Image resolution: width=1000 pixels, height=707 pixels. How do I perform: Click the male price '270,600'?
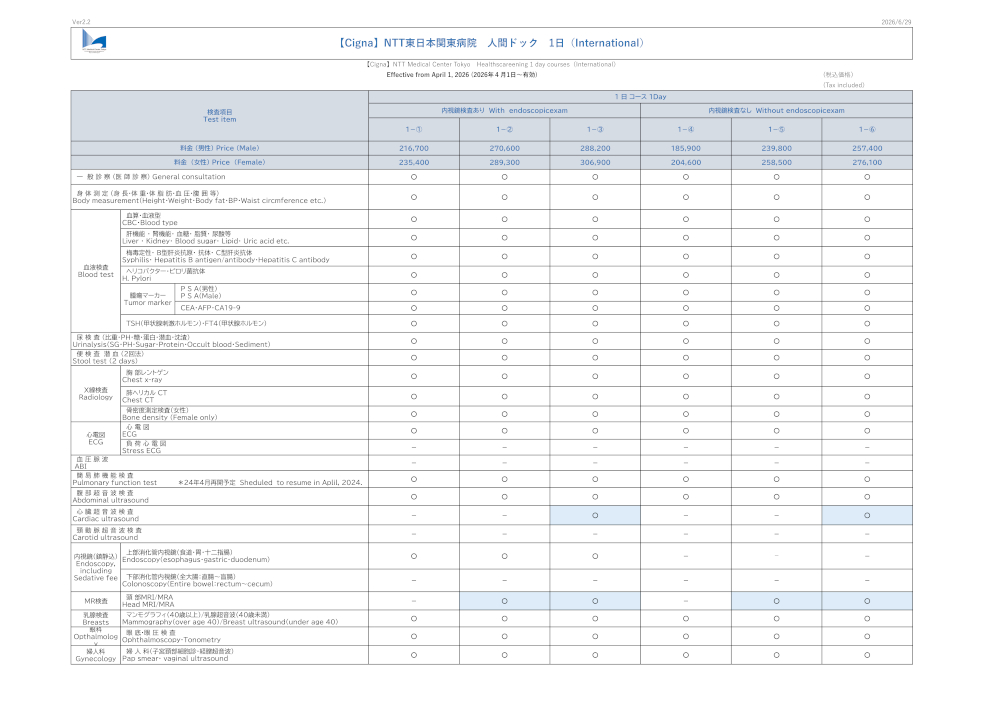click(504, 148)
